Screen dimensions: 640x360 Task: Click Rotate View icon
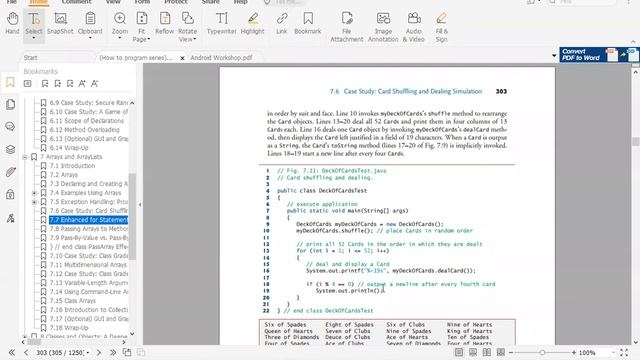tap(187, 18)
